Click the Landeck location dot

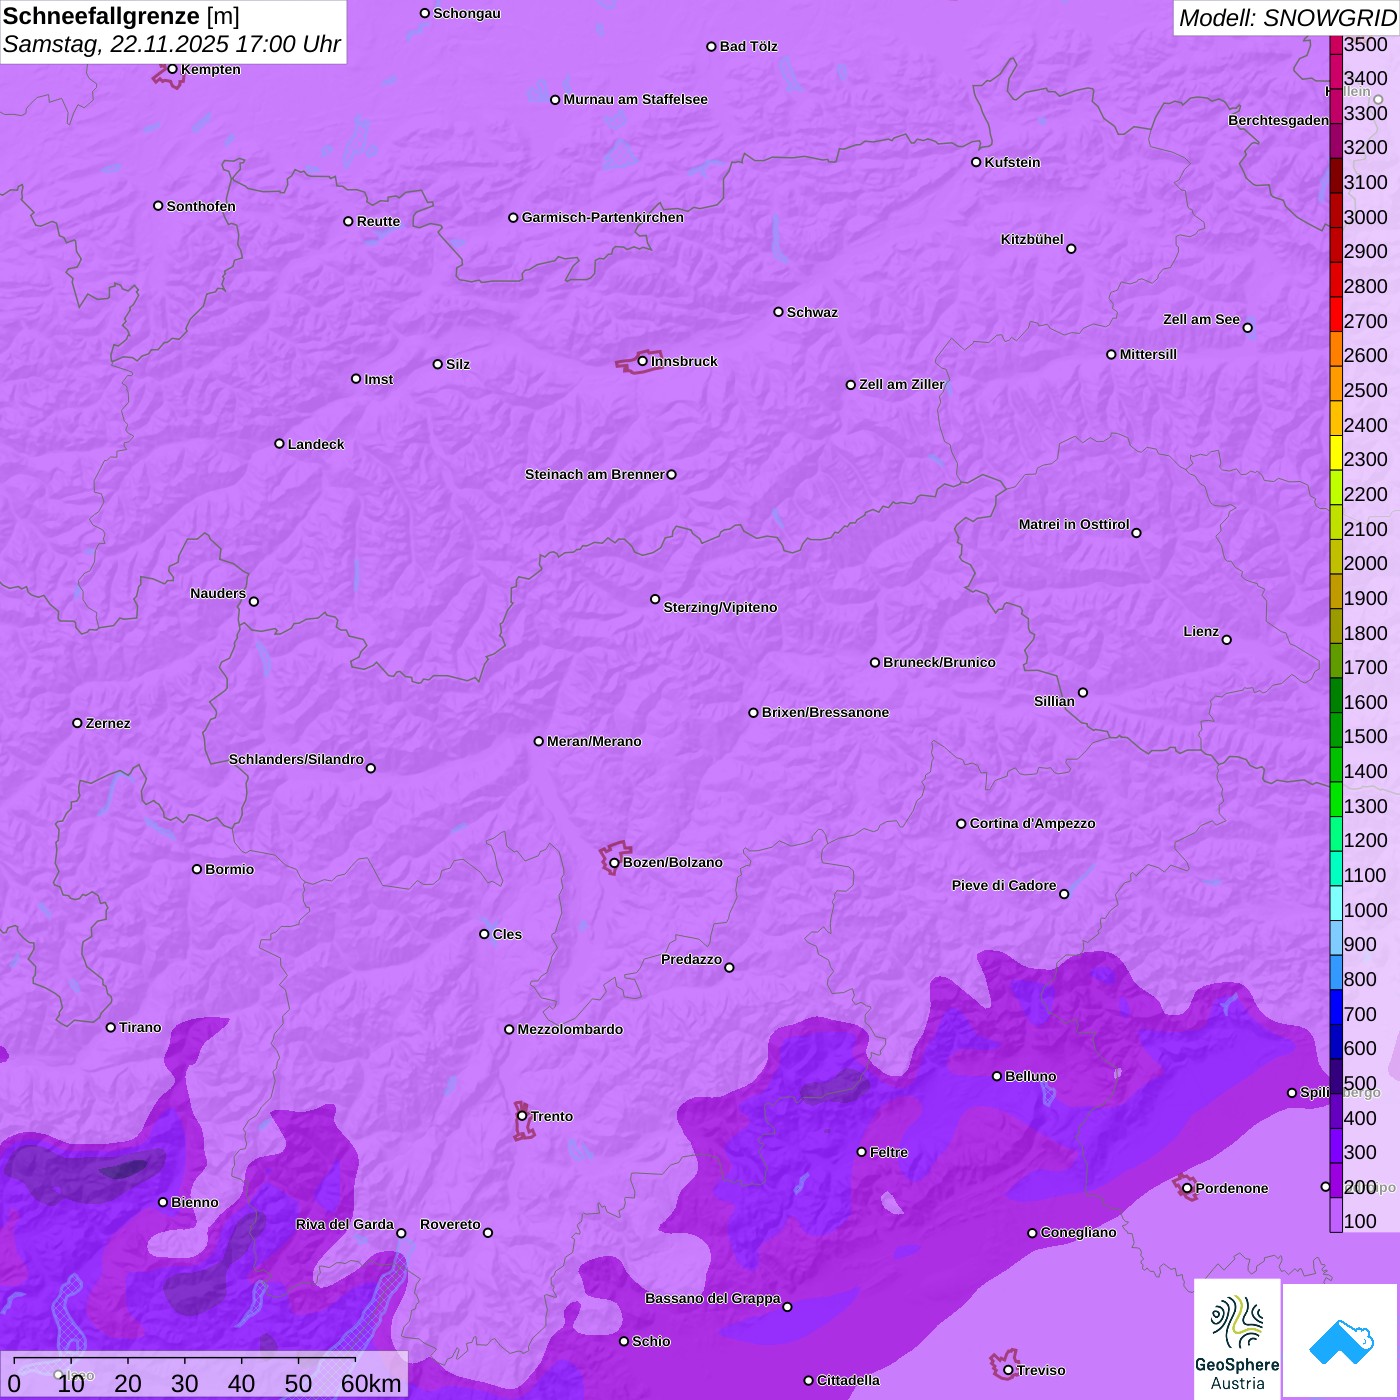tap(279, 444)
